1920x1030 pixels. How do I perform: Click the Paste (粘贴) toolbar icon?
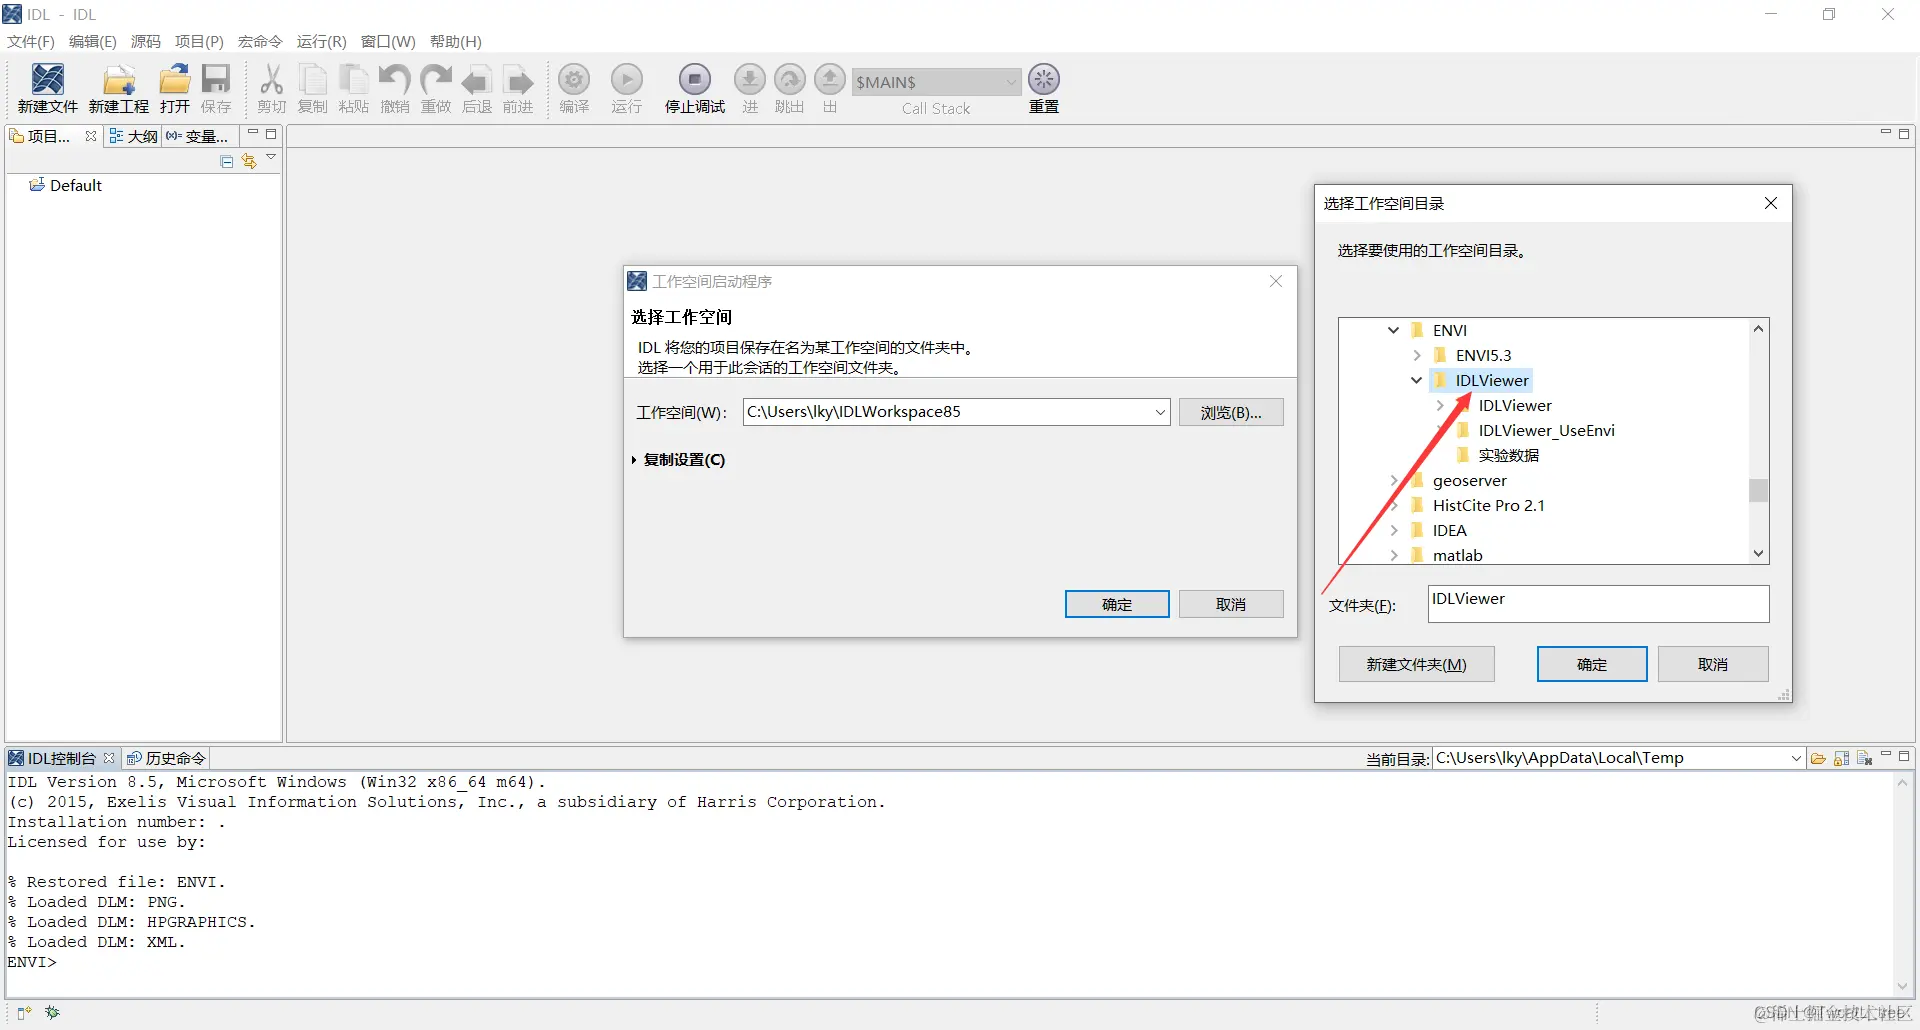354,80
